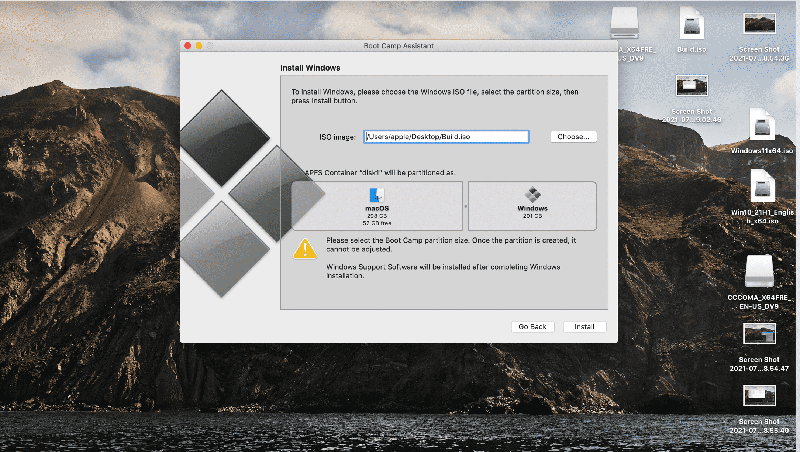Click the Choose... button for ISO image
The image size is (800, 452).
[x=573, y=136]
